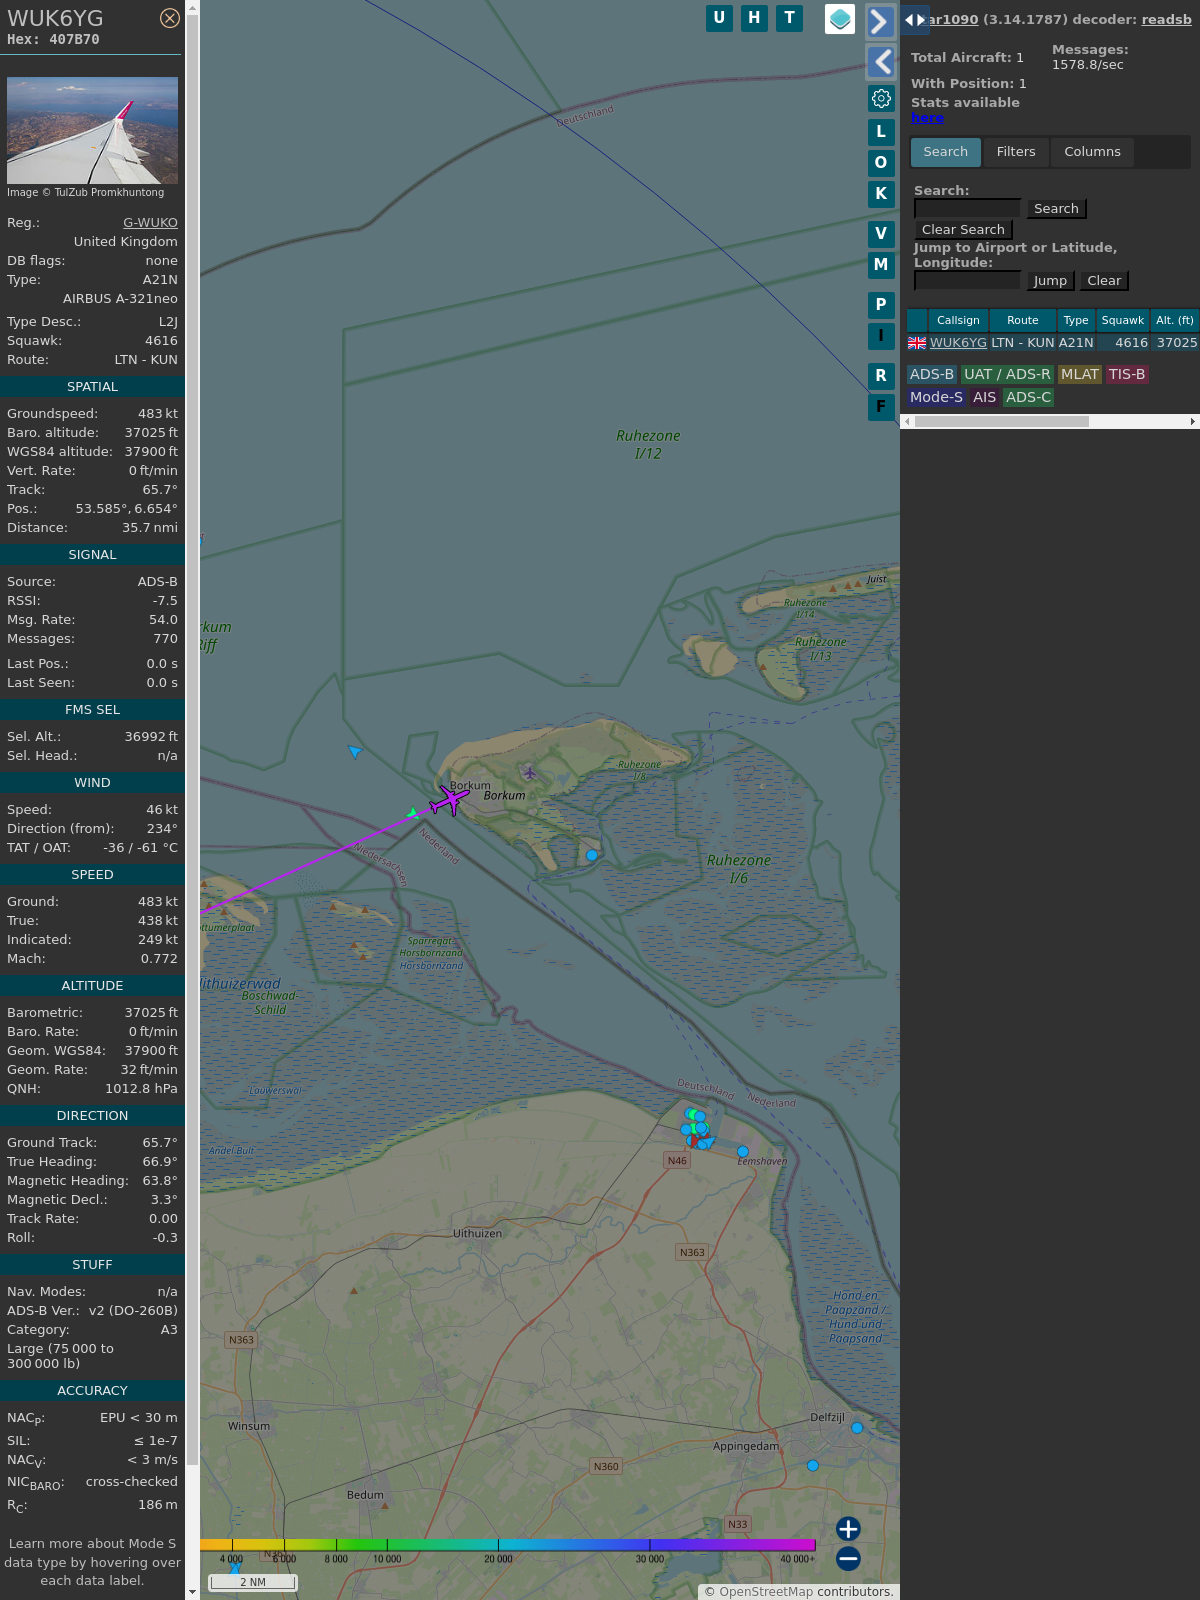Click the right-chevron expand sidebar button
This screenshot has height=1600, width=1200.
coord(880,21)
